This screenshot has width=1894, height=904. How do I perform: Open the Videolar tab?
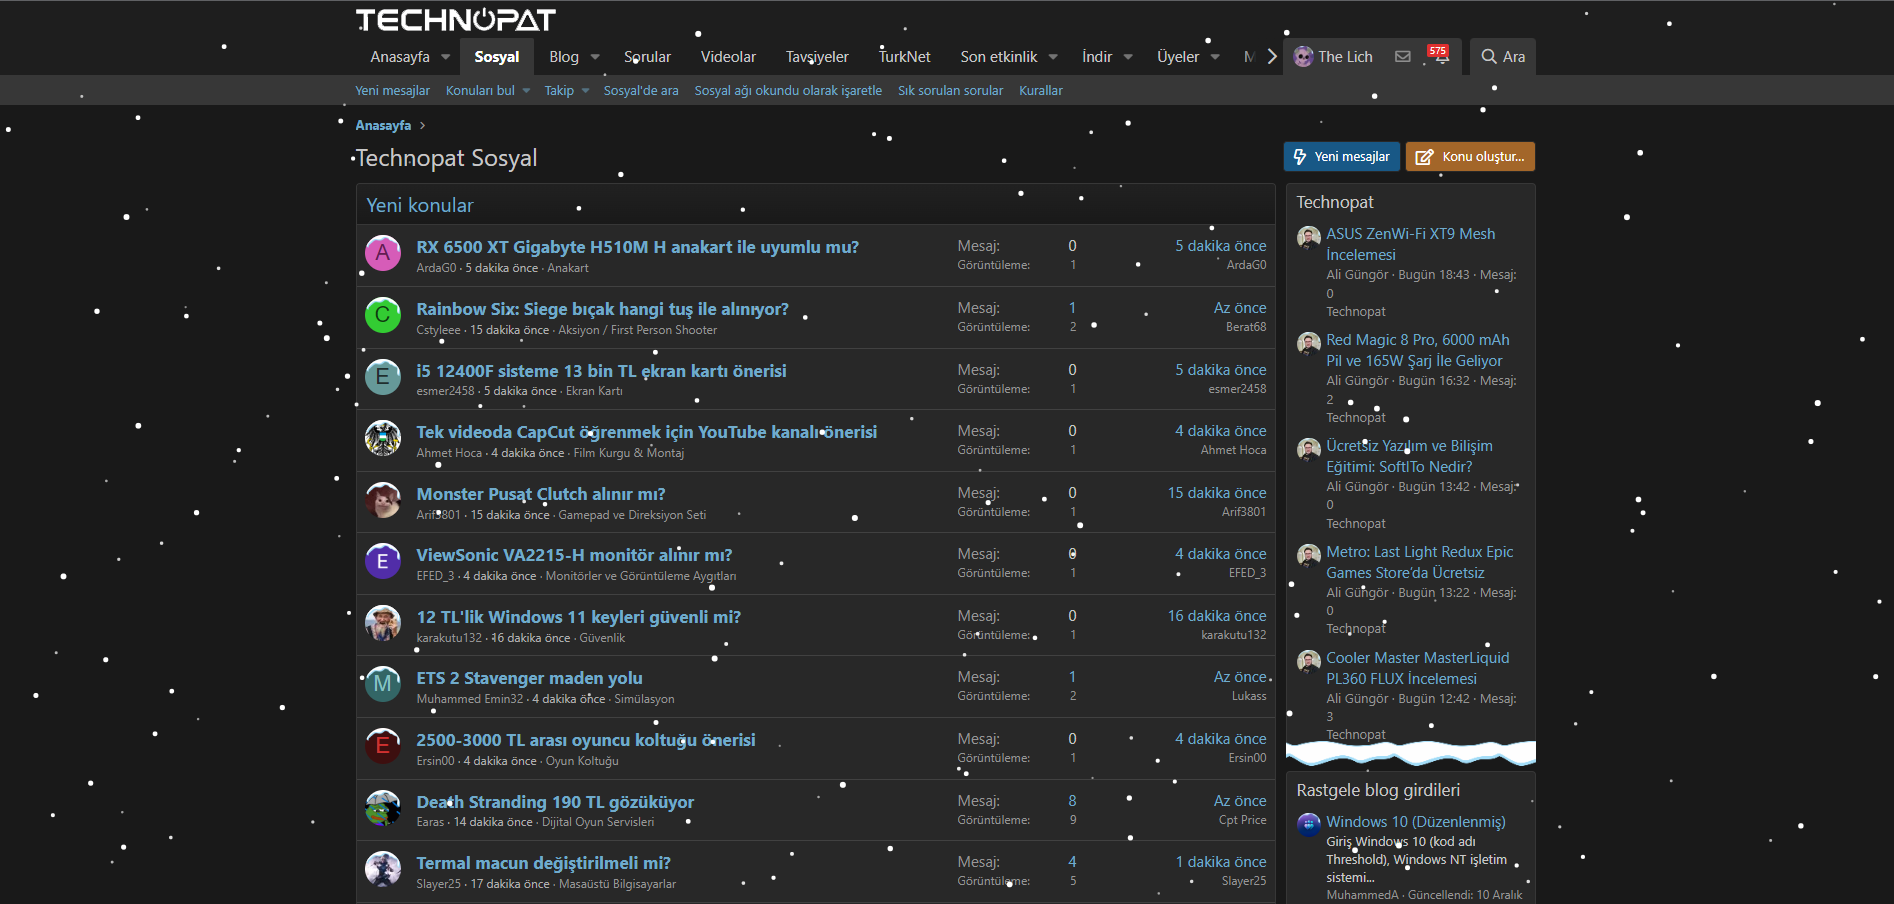(728, 57)
